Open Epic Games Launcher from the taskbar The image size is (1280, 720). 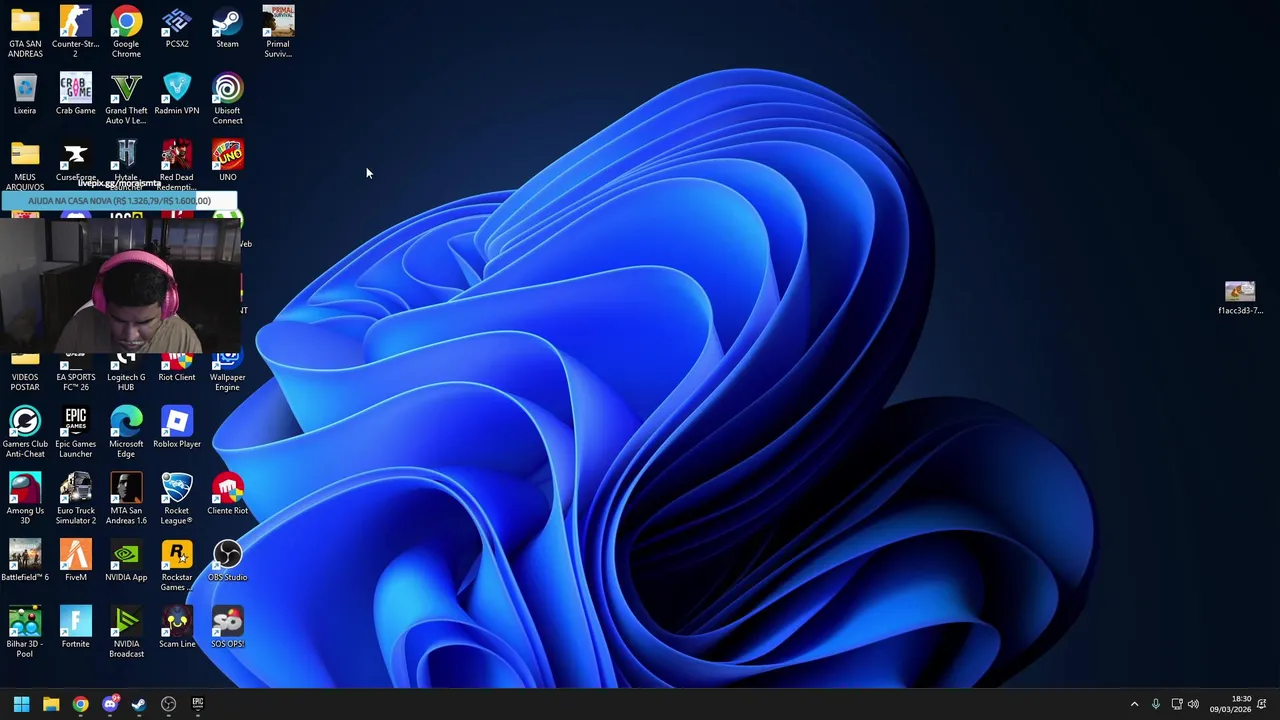click(x=198, y=704)
